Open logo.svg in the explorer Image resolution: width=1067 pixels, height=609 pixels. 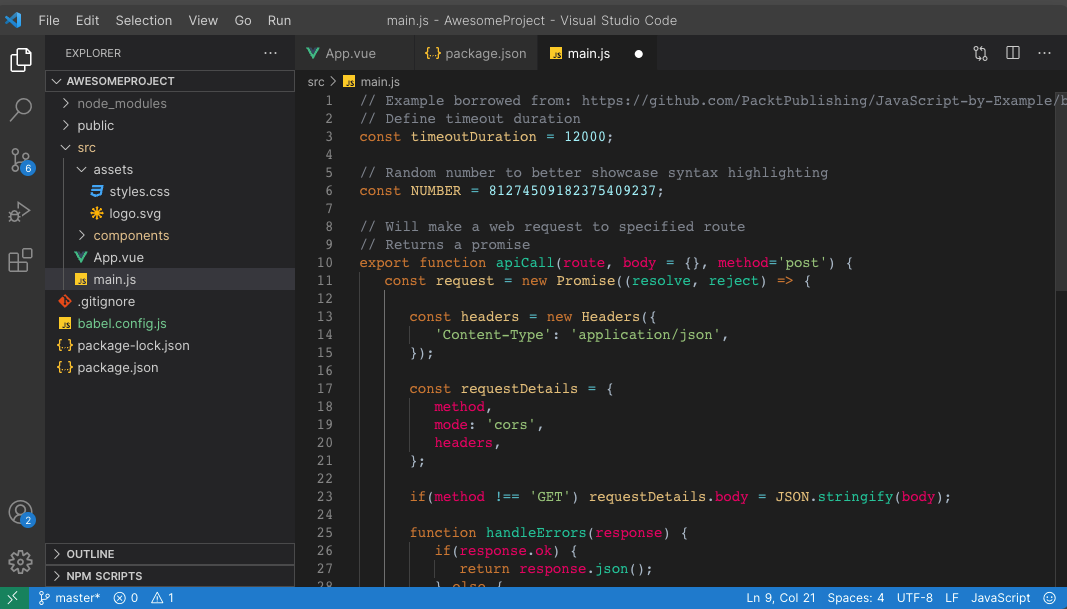coord(170,213)
